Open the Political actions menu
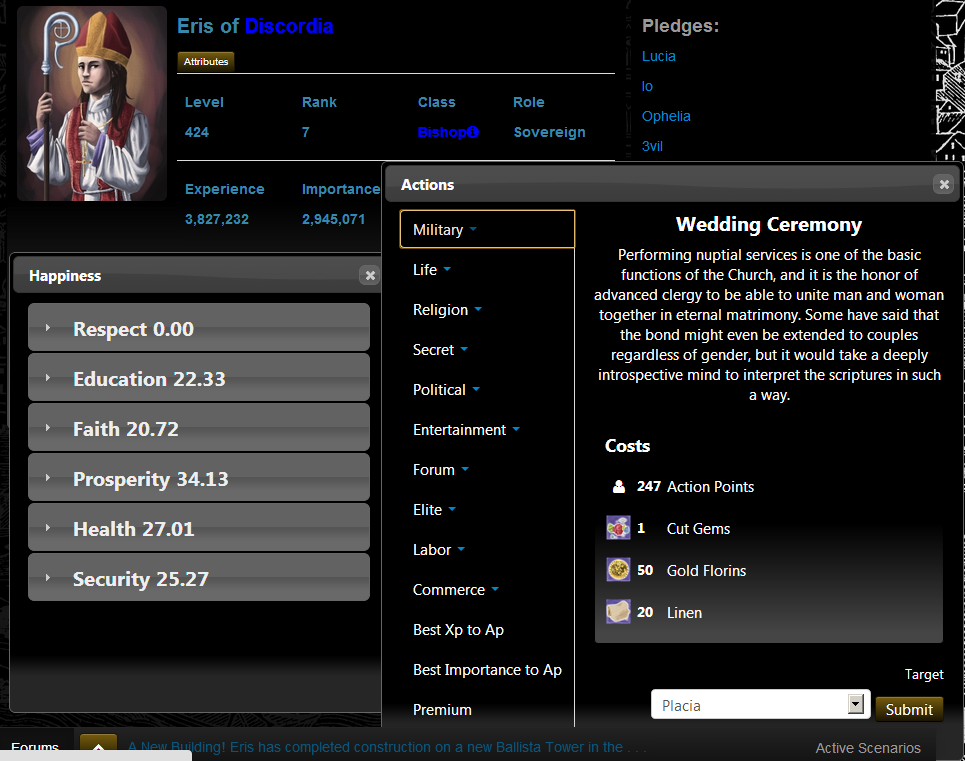Screen dimensions: 965x761 coord(446,389)
